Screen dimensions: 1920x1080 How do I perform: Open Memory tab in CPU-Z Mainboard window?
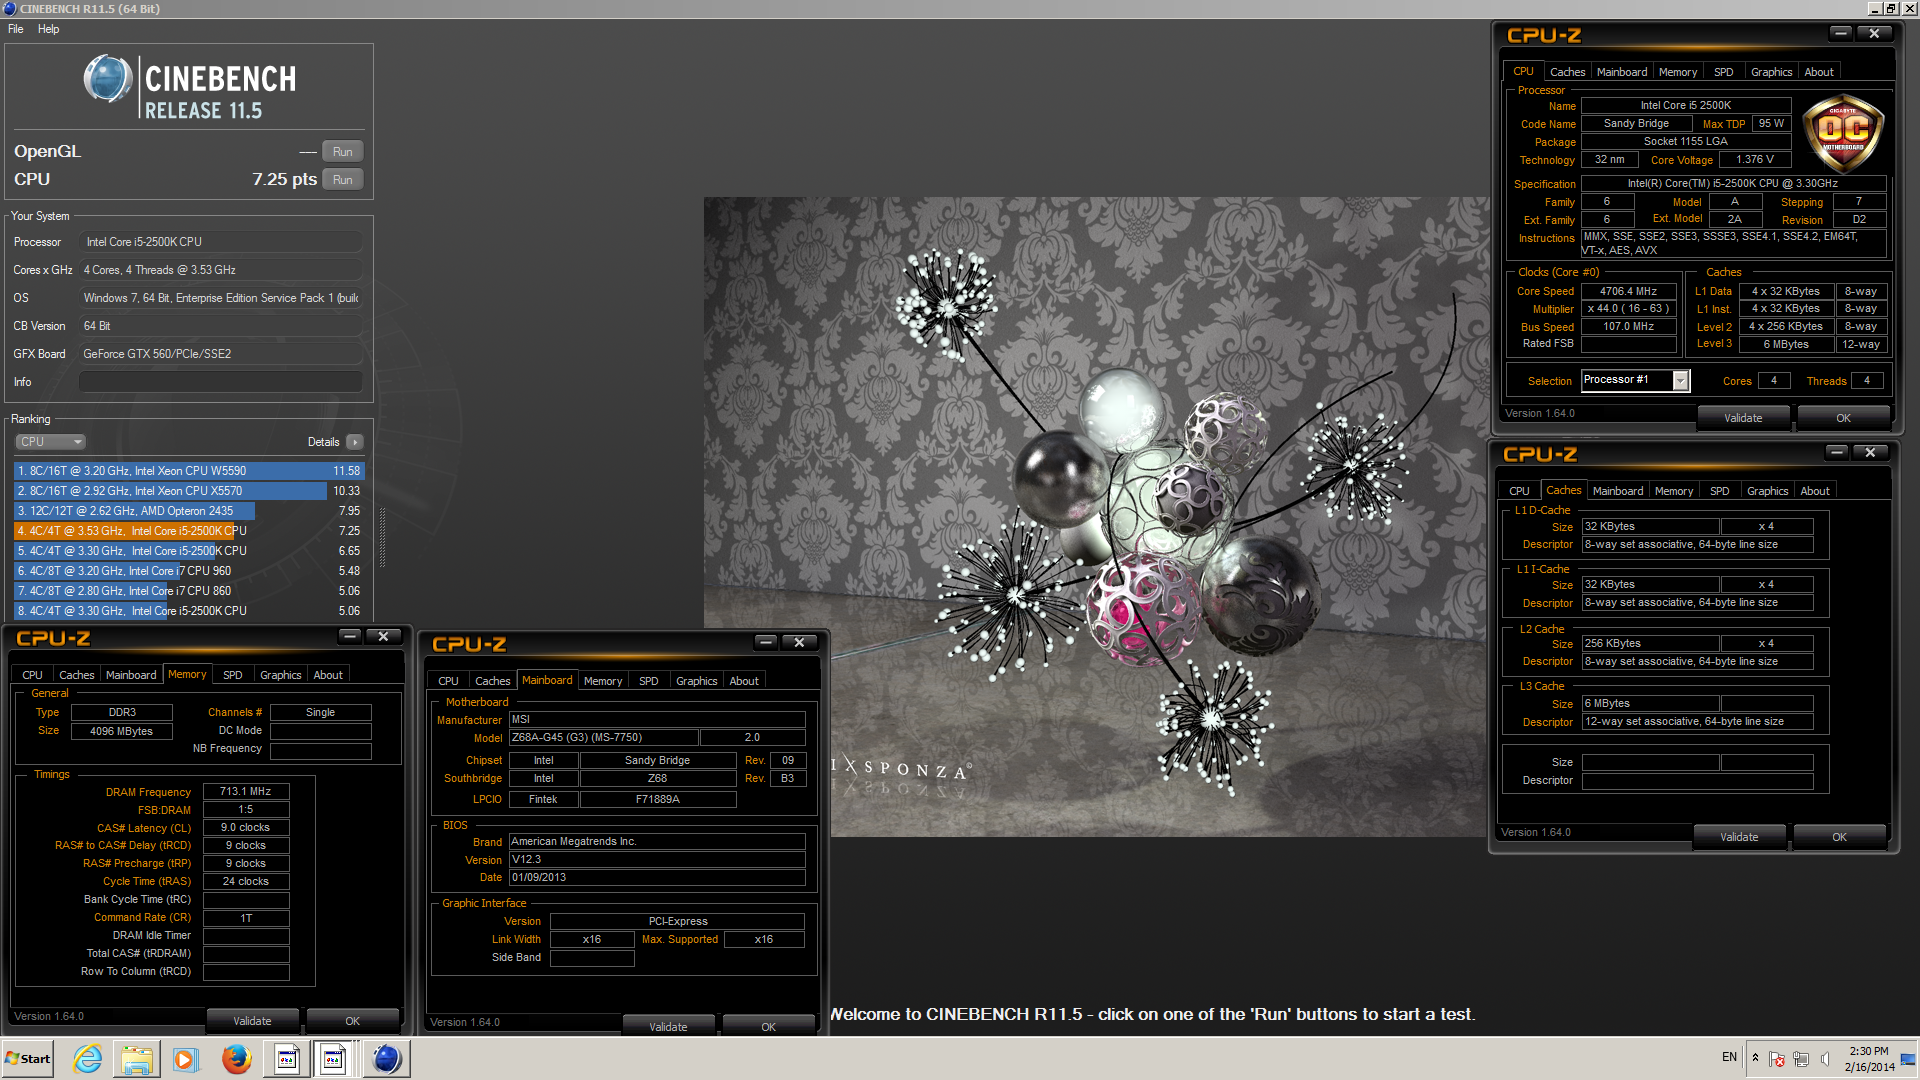coord(603,681)
